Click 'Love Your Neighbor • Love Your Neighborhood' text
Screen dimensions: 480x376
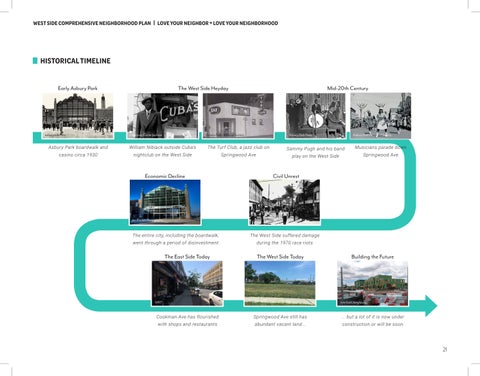(x=218, y=23)
